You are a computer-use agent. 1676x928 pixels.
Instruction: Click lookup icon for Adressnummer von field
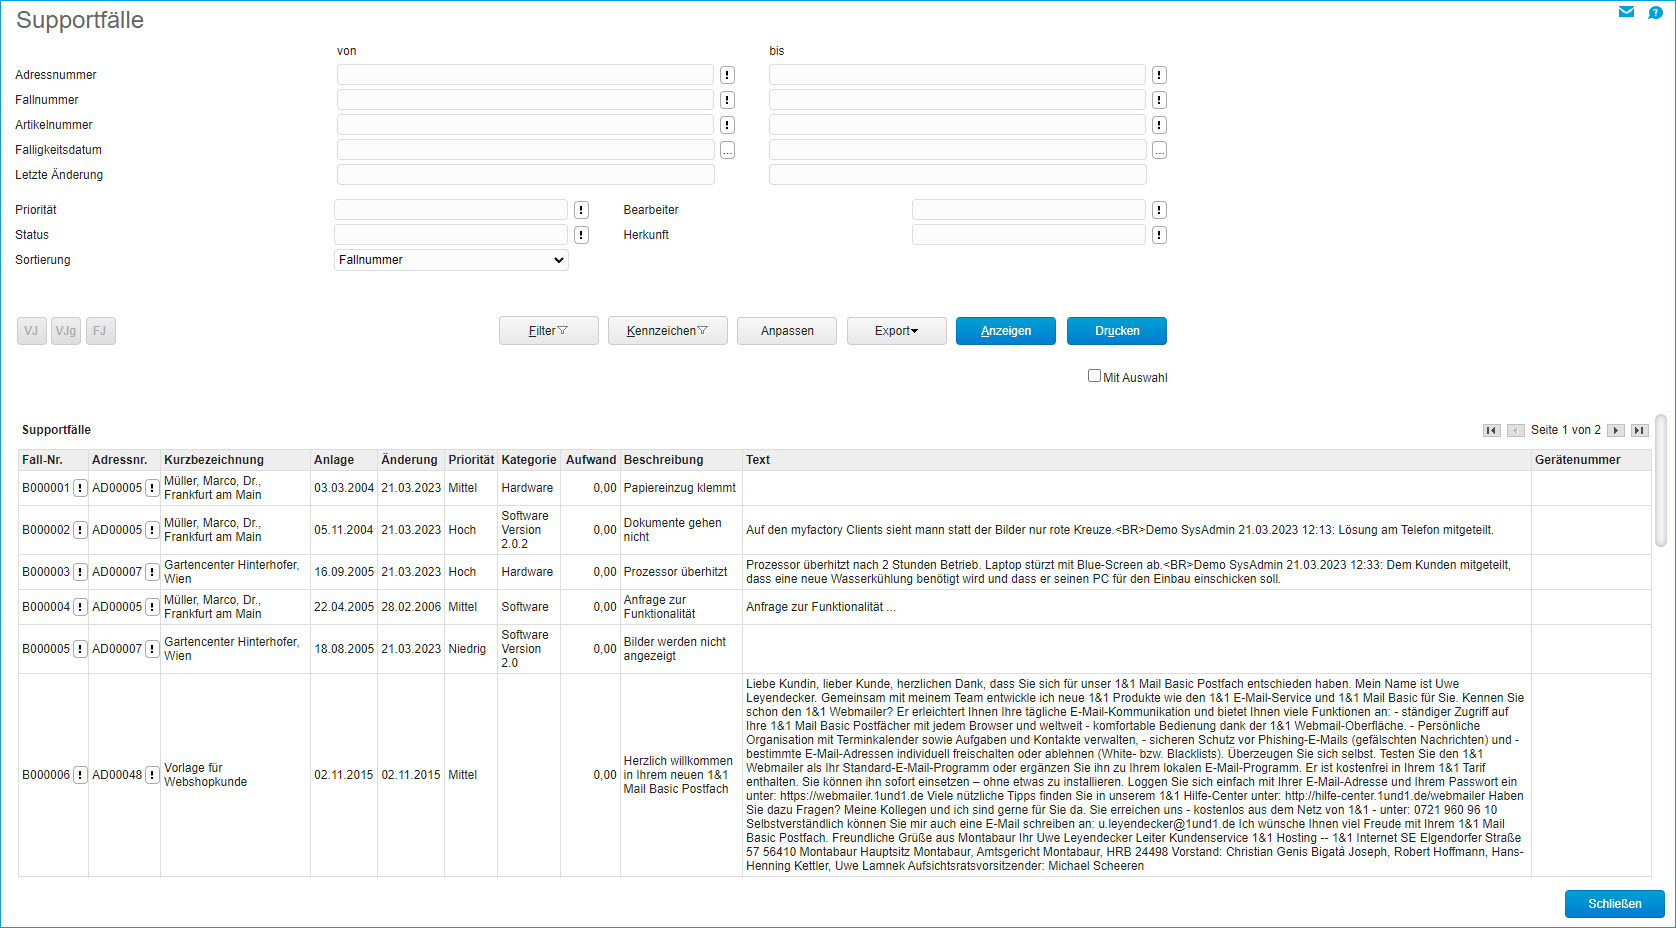pos(727,75)
